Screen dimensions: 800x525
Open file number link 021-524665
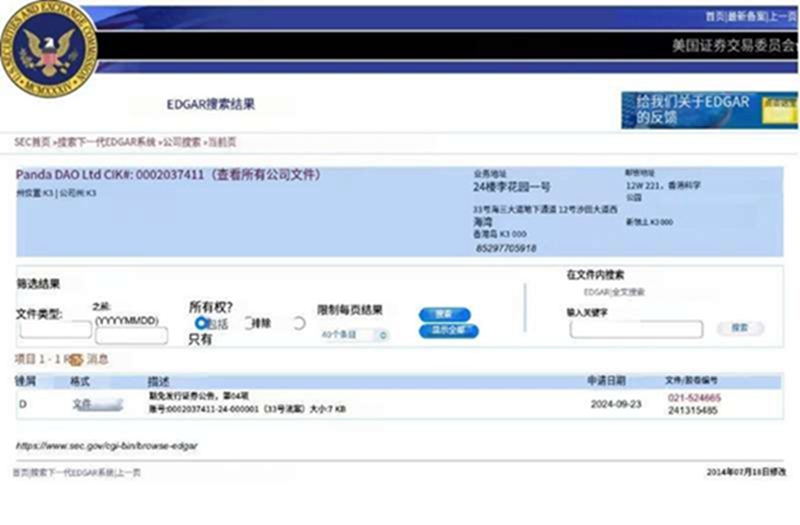[x=694, y=398]
